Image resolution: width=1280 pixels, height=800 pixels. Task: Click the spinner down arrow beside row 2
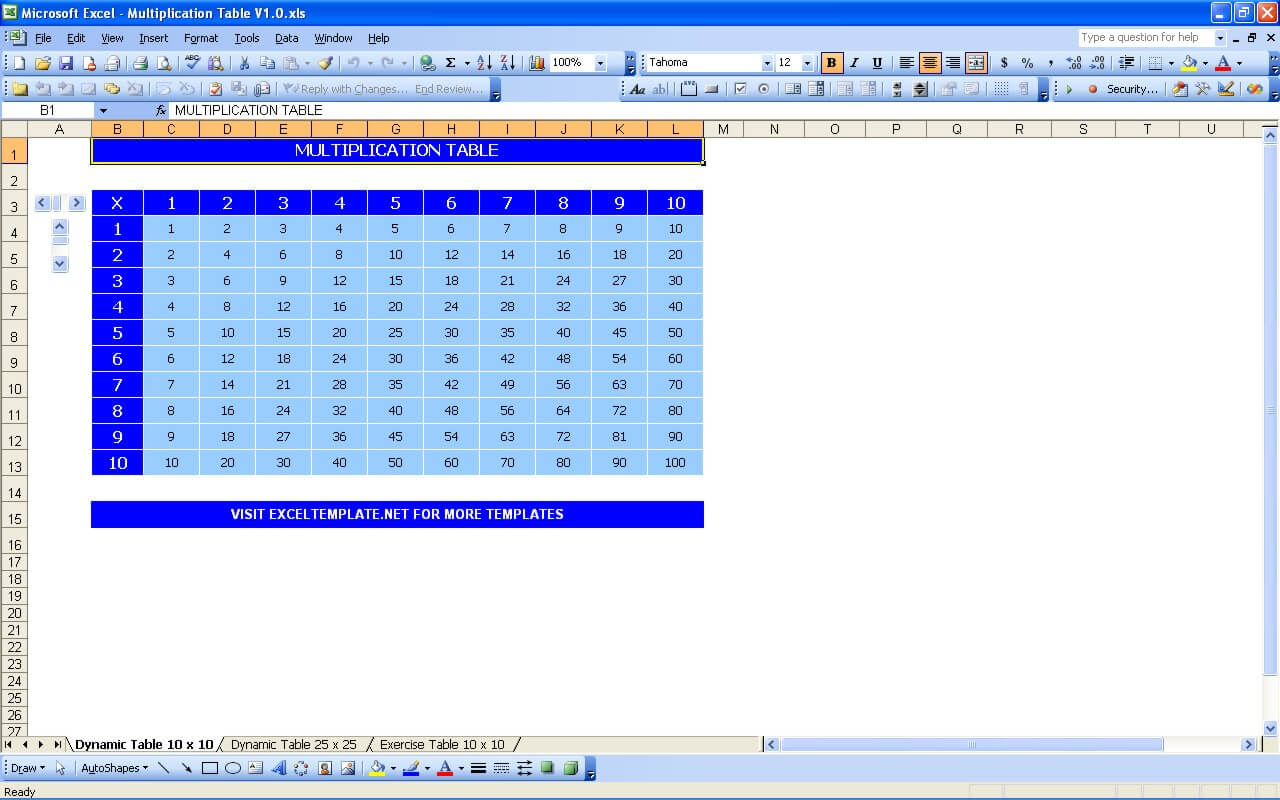(59, 264)
